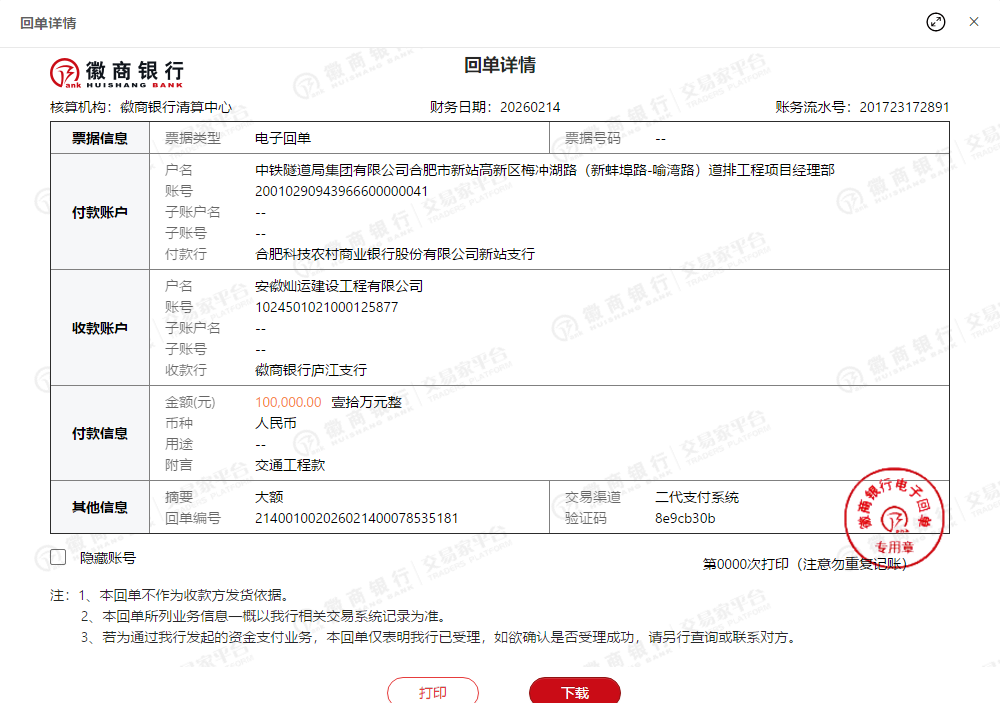Click the payee name 安徽灿运建设工程有限公司

(339, 286)
